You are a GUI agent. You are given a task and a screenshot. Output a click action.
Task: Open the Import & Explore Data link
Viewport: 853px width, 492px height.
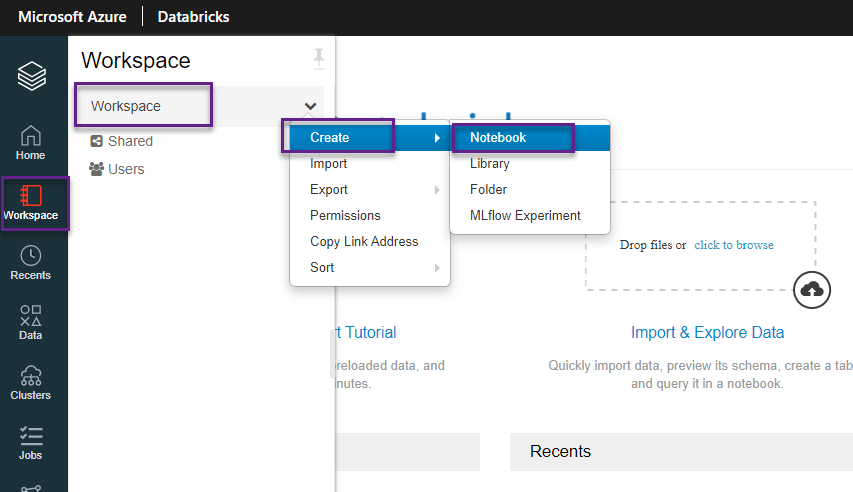pos(707,332)
